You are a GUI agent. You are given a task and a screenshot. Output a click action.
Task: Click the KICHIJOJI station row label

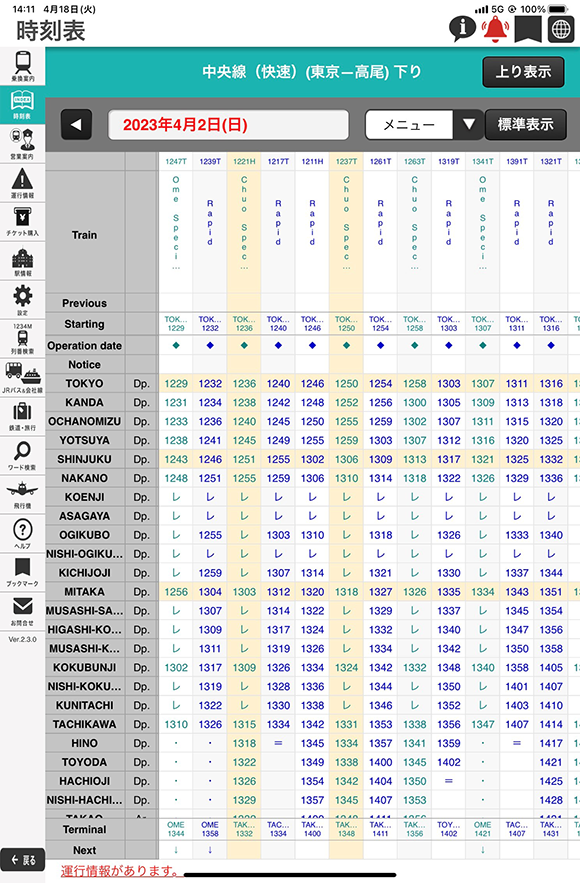pos(84,573)
